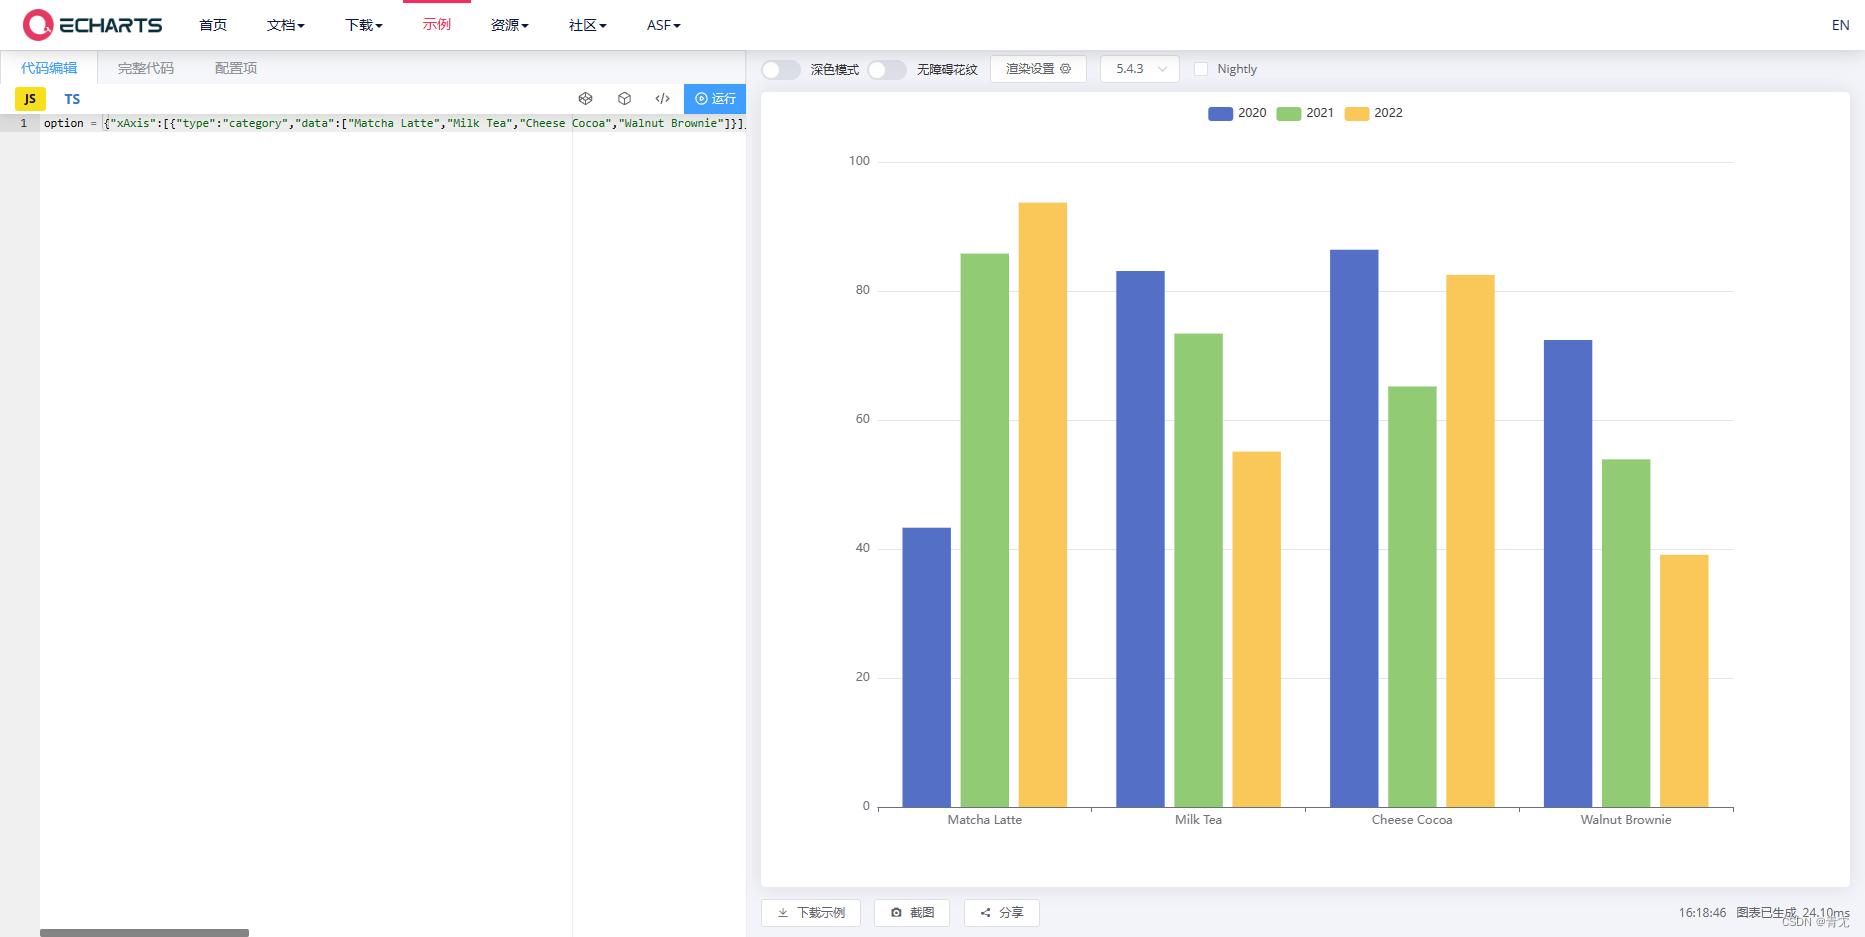Switch editor to TS language

pos(72,99)
